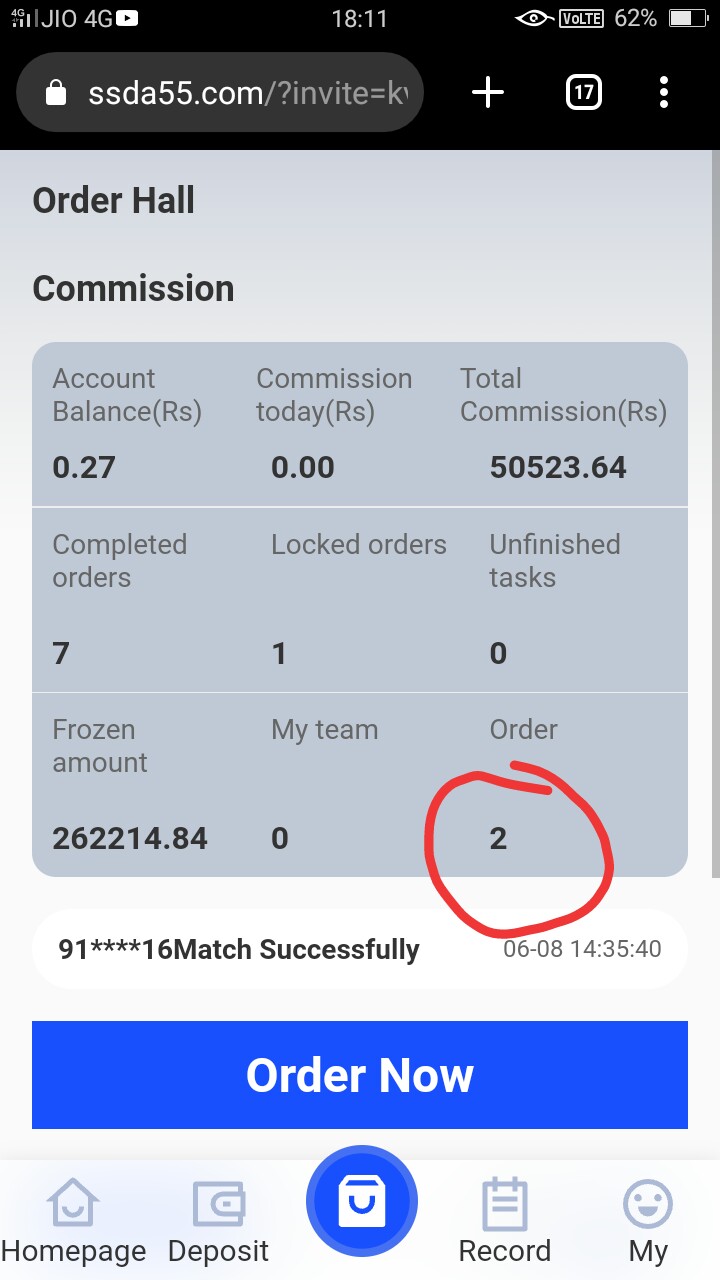Tap the Account Balance value 0.27
The width and height of the screenshot is (720, 1280).
[84, 467]
